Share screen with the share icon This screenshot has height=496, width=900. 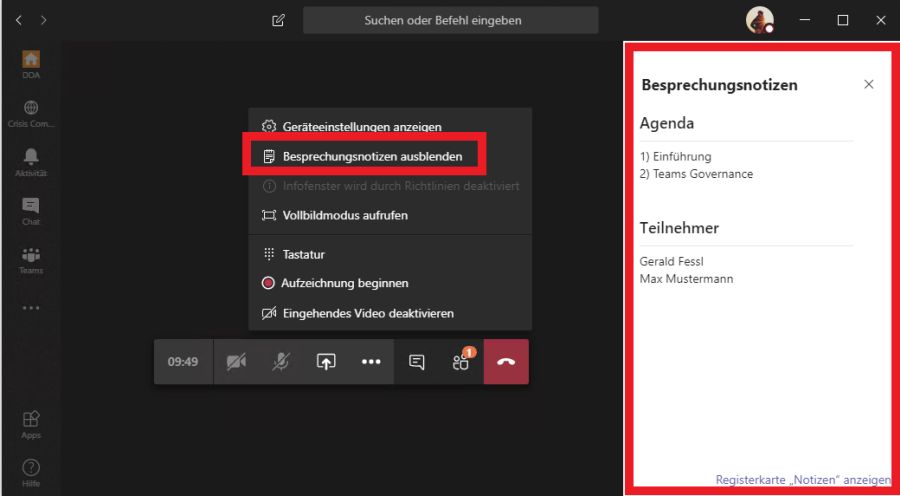(x=326, y=362)
